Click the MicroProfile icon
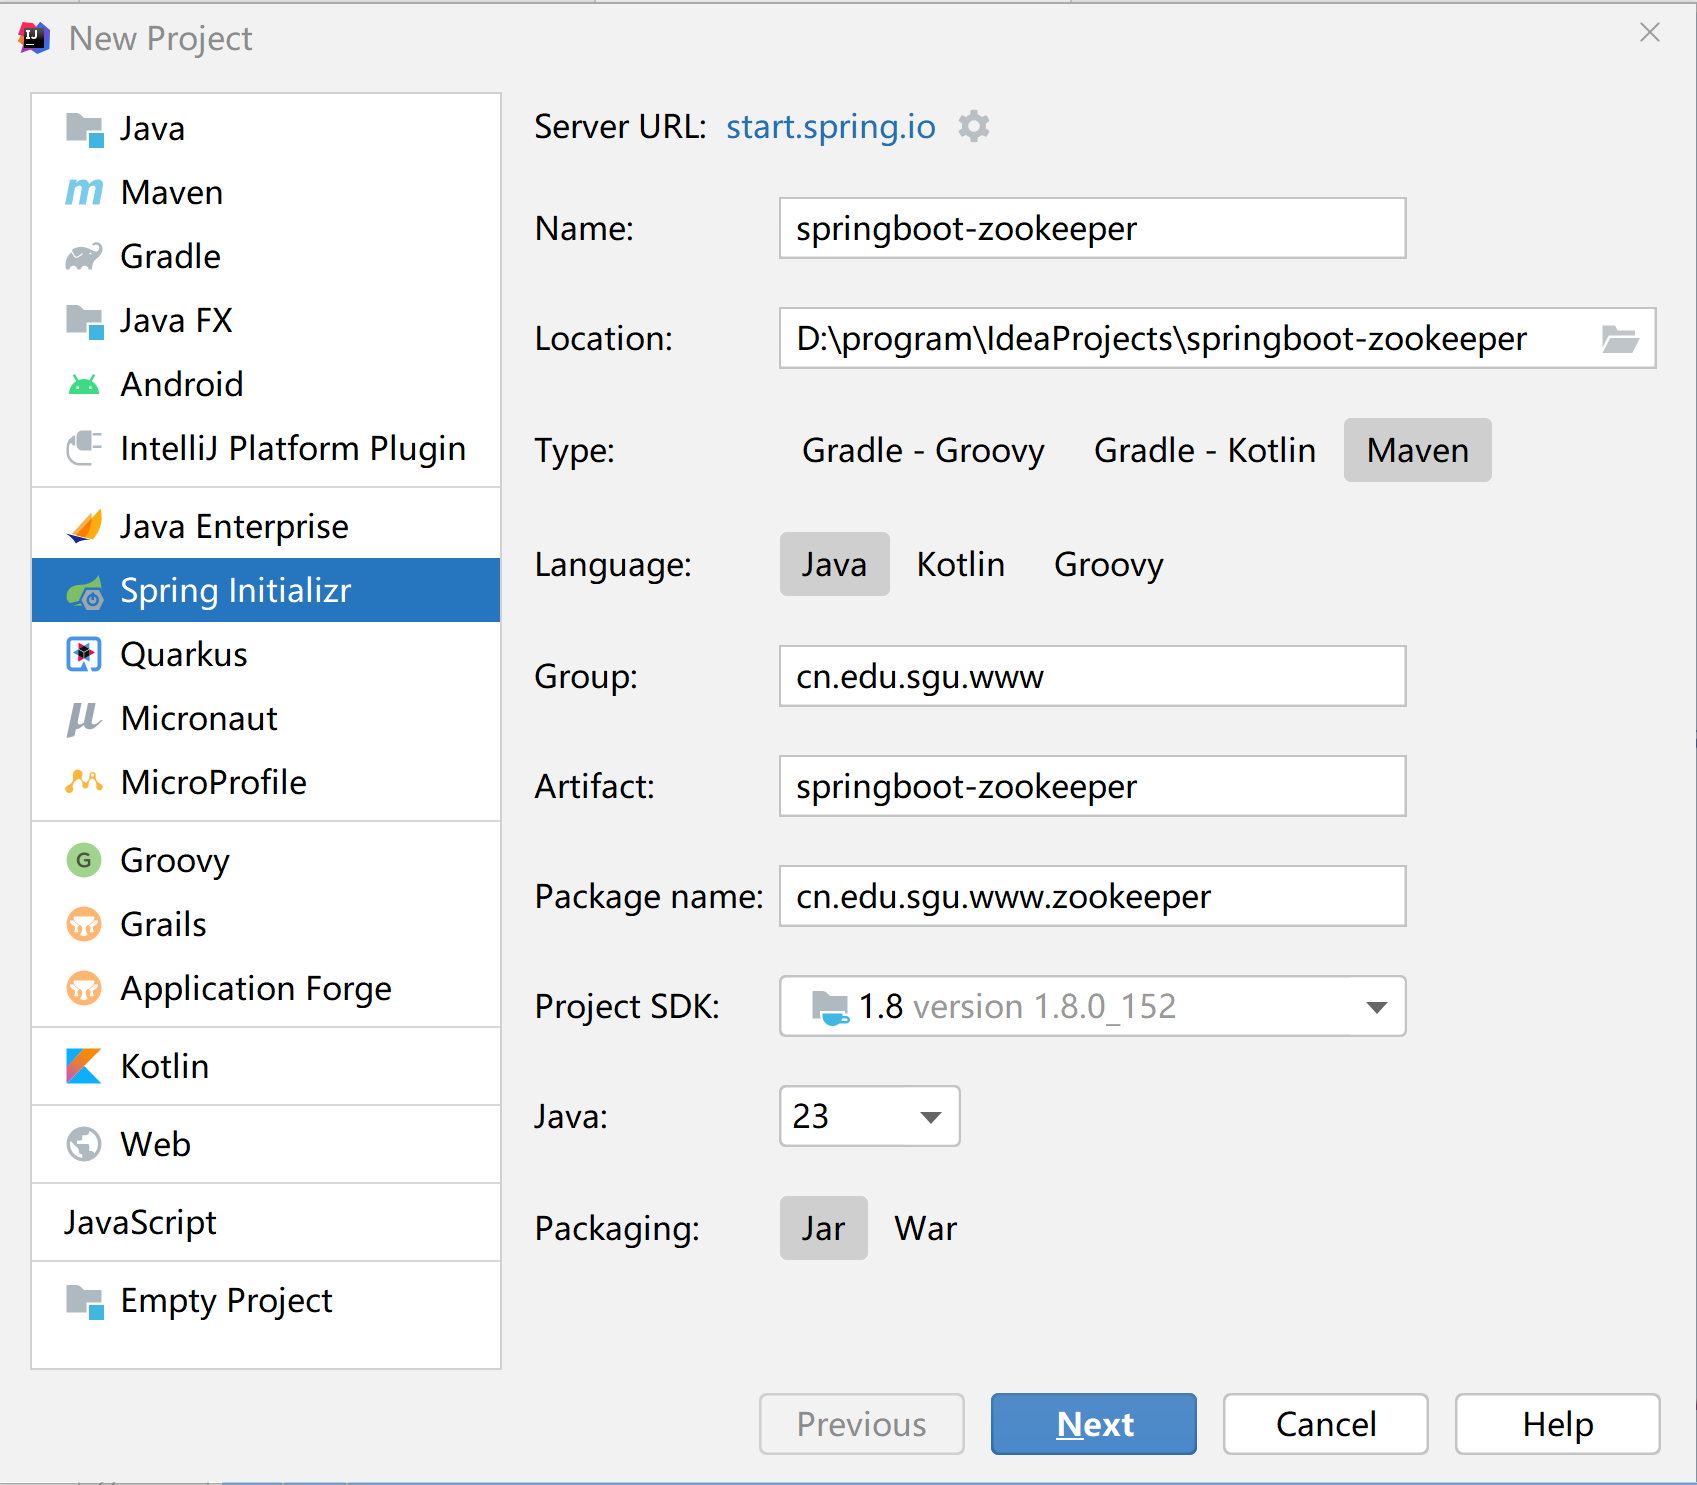 pyautogui.click(x=84, y=782)
